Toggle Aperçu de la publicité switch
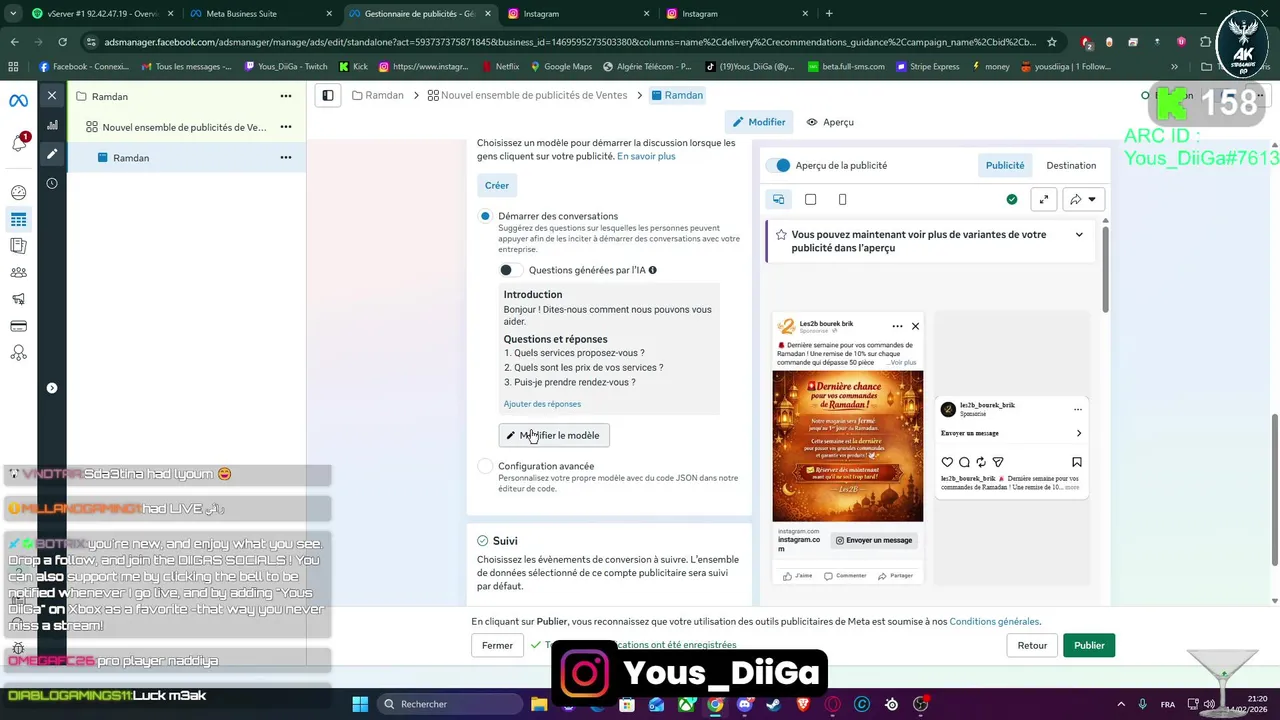The height and width of the screenshot is (720, 1280). (x=778, y=165)
